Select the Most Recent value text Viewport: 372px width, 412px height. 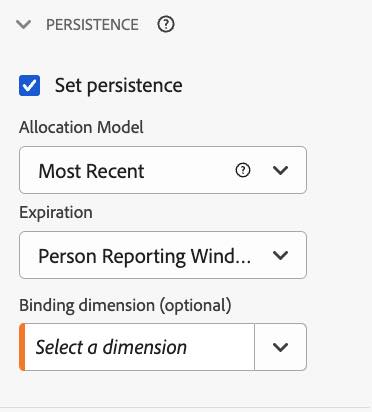pos(91,171)
